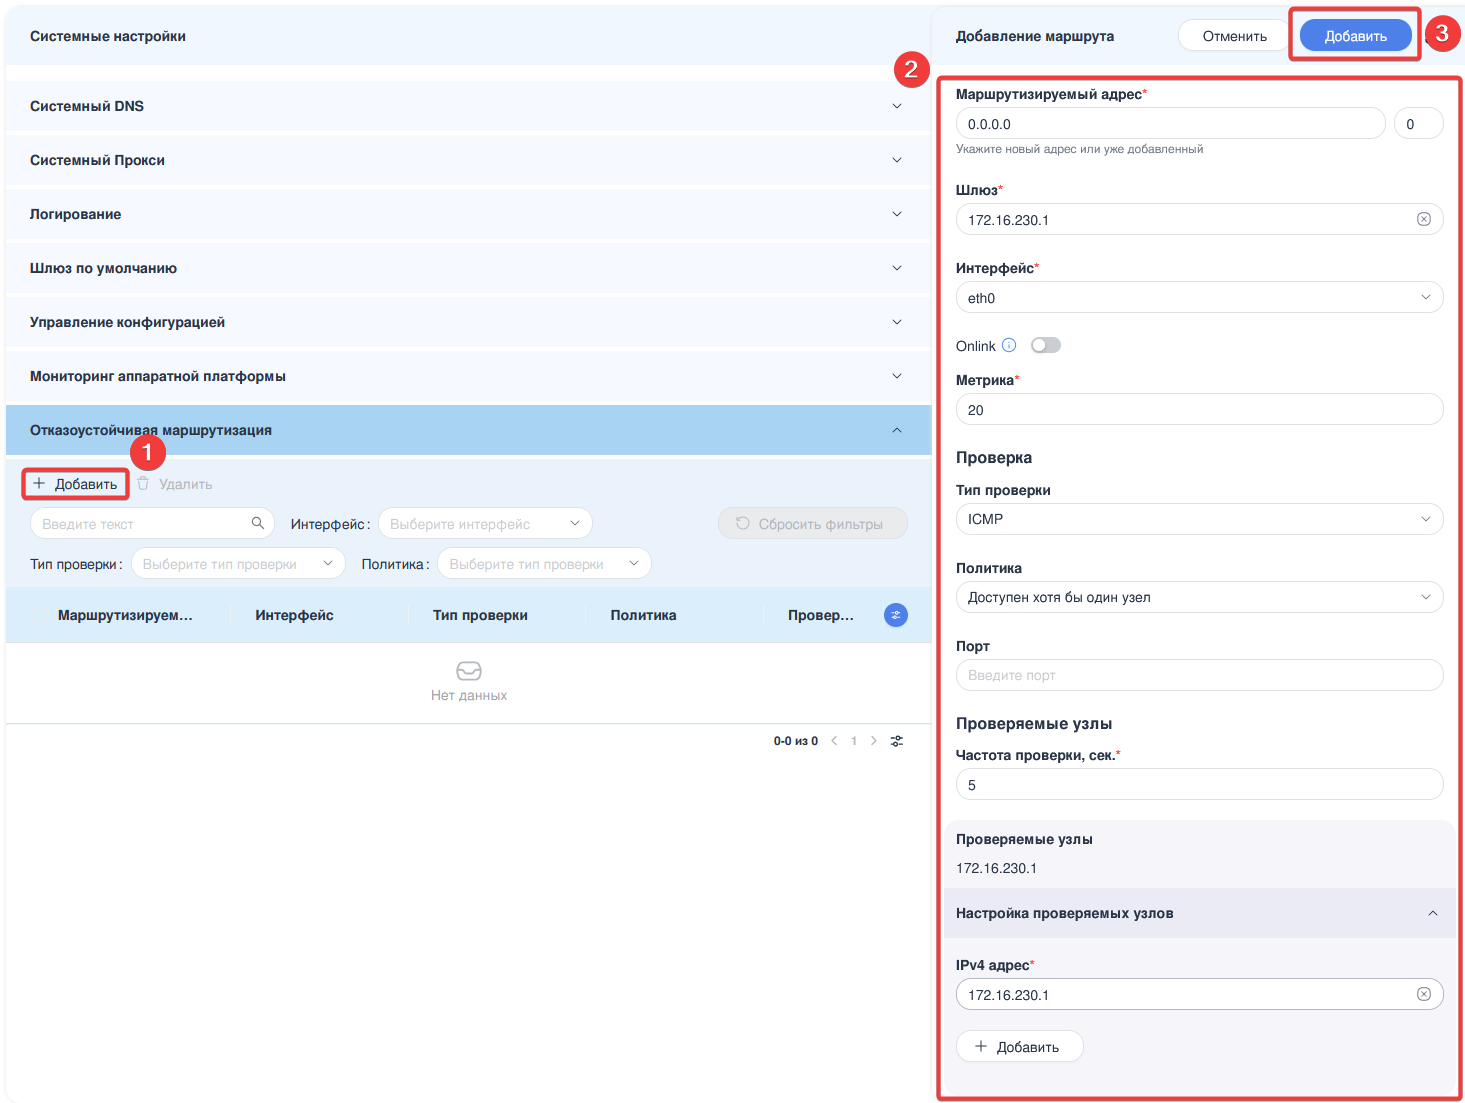Open the Интерфейс eth0 dropdown
The height and width of the screenshot is (1103, 1465).
click(1198, 297)
